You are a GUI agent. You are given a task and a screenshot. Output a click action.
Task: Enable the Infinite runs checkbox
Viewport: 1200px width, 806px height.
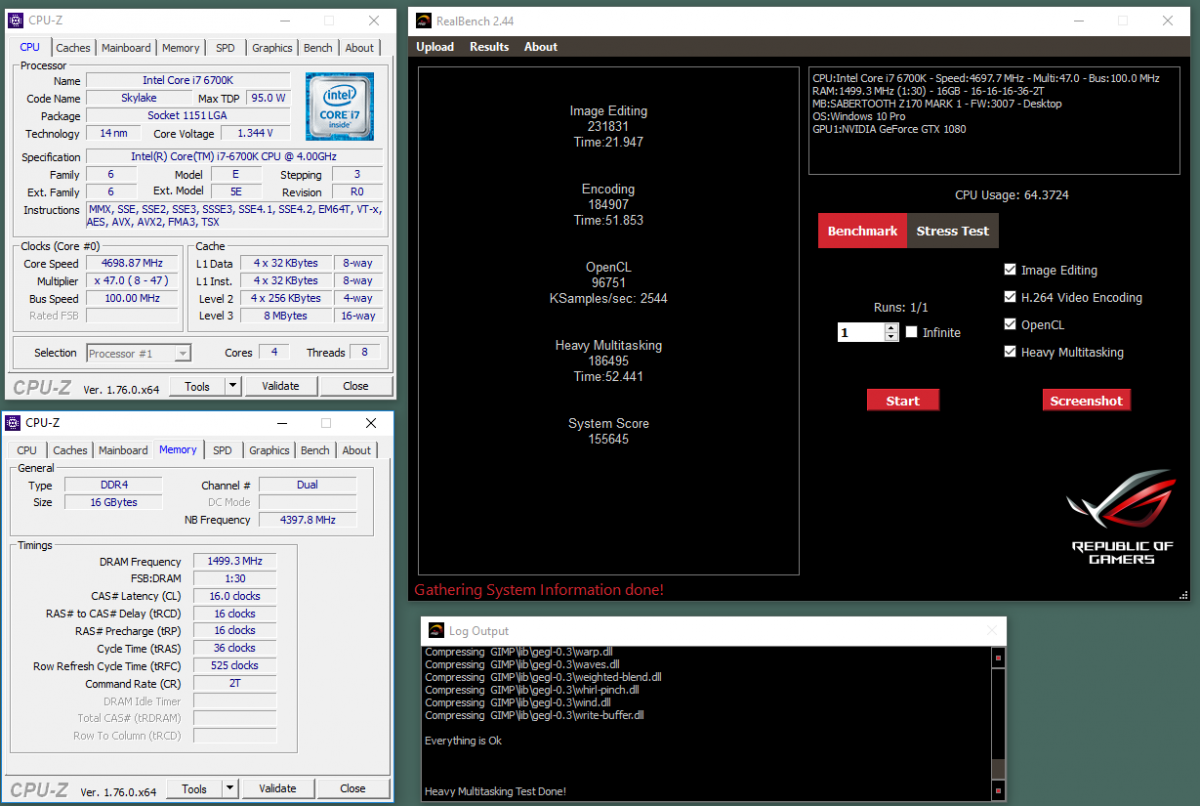tap(911, 332)
